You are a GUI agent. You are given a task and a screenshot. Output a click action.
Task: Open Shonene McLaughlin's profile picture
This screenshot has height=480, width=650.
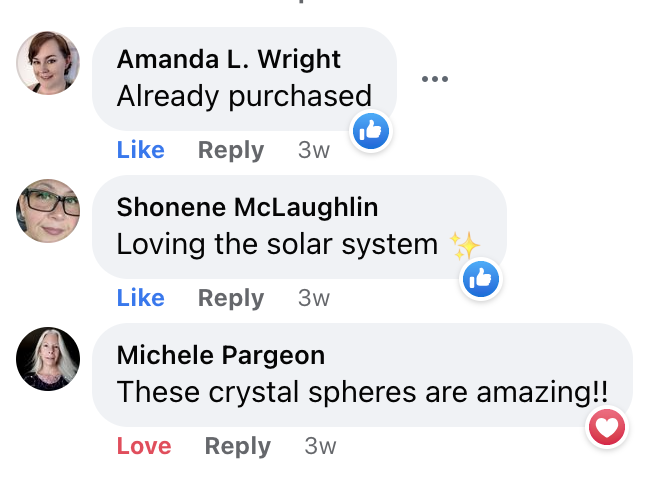click(x=48, y=211)
